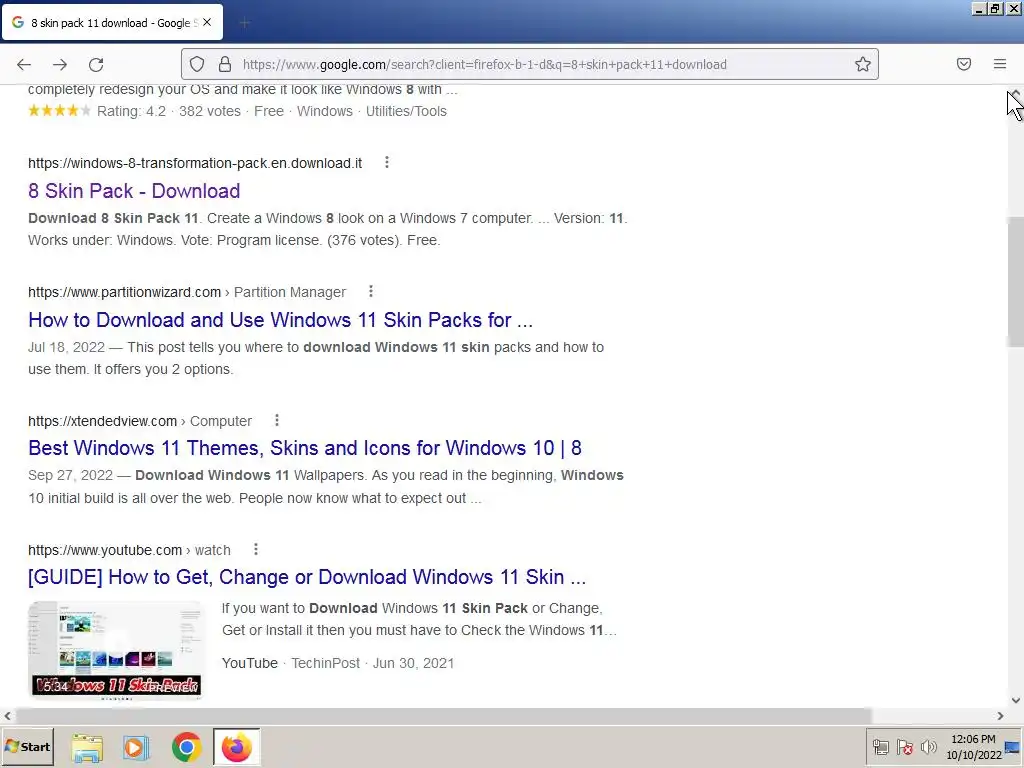Open a new tab with plus button
The image size is (1024, 768).
244,23
